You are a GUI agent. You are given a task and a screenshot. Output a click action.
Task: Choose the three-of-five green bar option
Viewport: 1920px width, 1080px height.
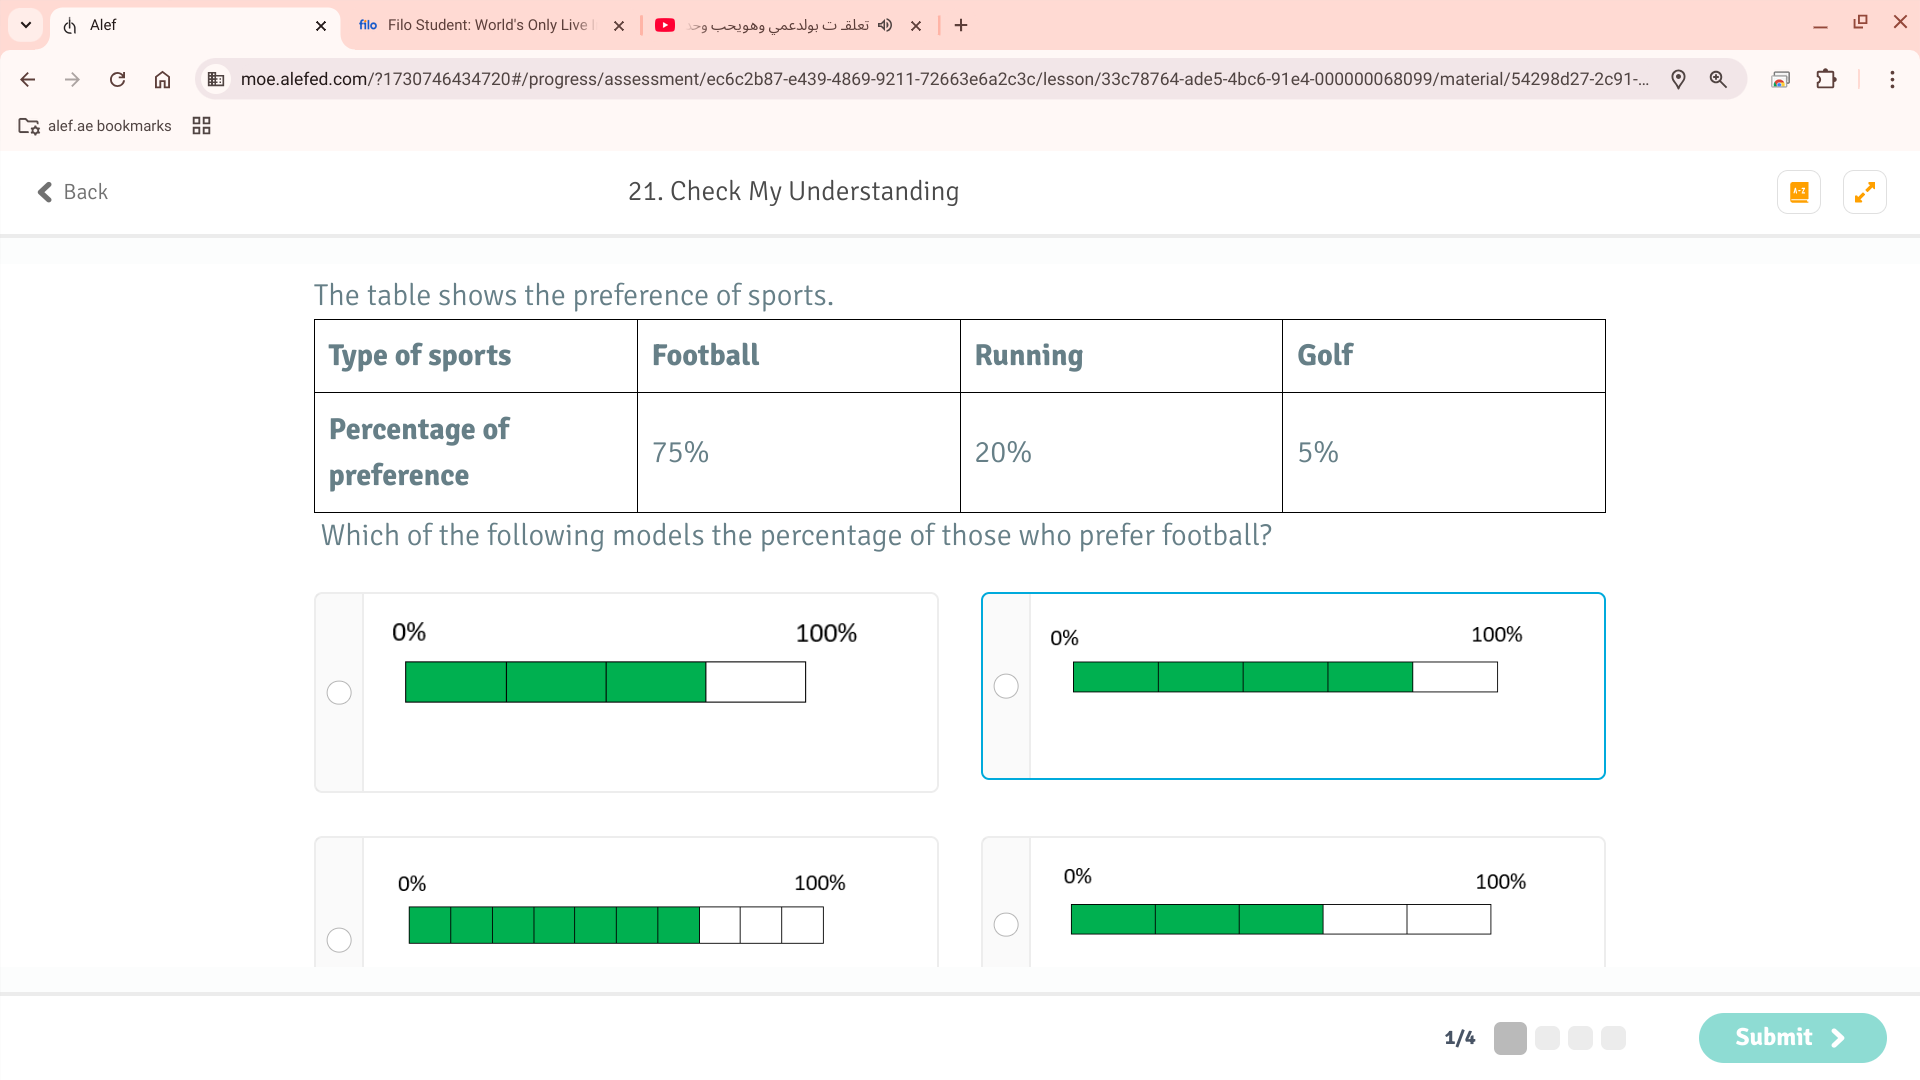[1006, 924]
